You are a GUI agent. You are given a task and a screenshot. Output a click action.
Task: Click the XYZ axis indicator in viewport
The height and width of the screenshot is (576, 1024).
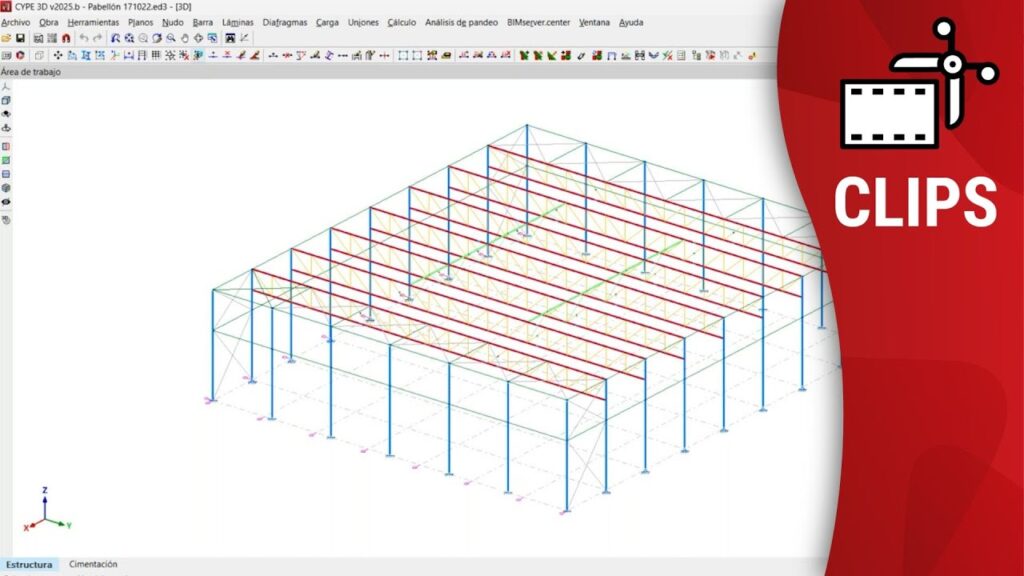[47, 511]
